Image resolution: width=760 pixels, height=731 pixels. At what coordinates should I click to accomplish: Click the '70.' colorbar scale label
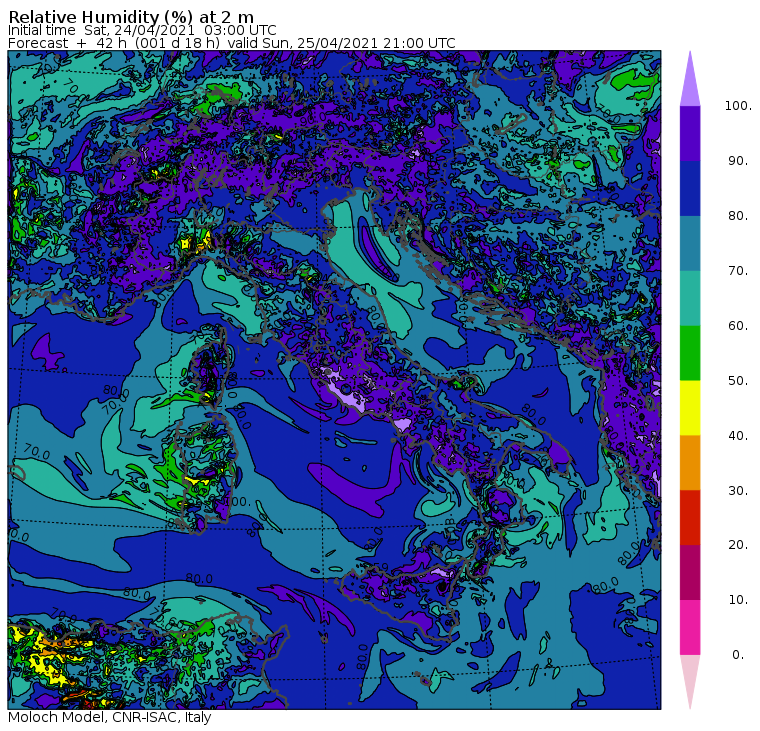coord(738,270)
